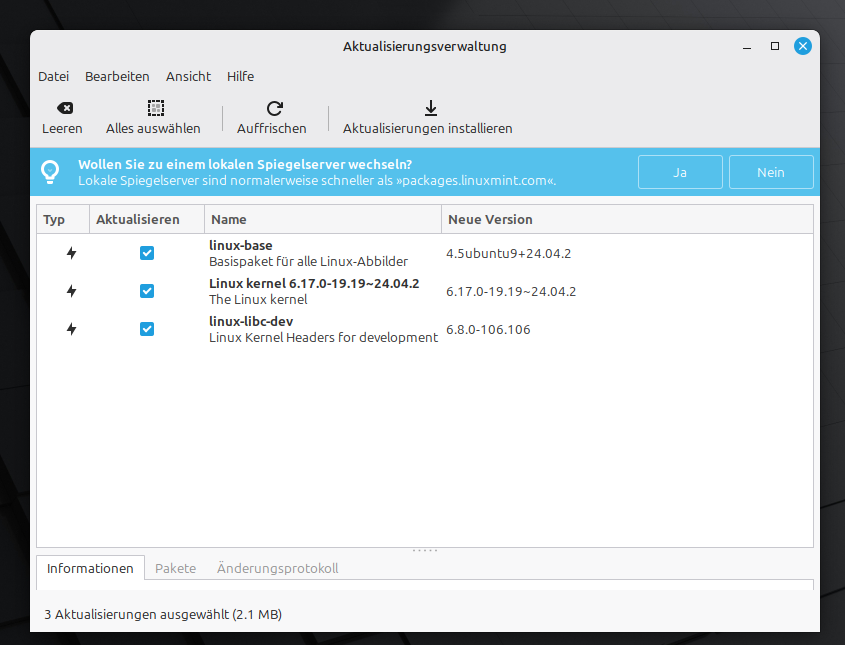Maximize the Aktualisierungsverwaltung window

click(x=775, y=46)
